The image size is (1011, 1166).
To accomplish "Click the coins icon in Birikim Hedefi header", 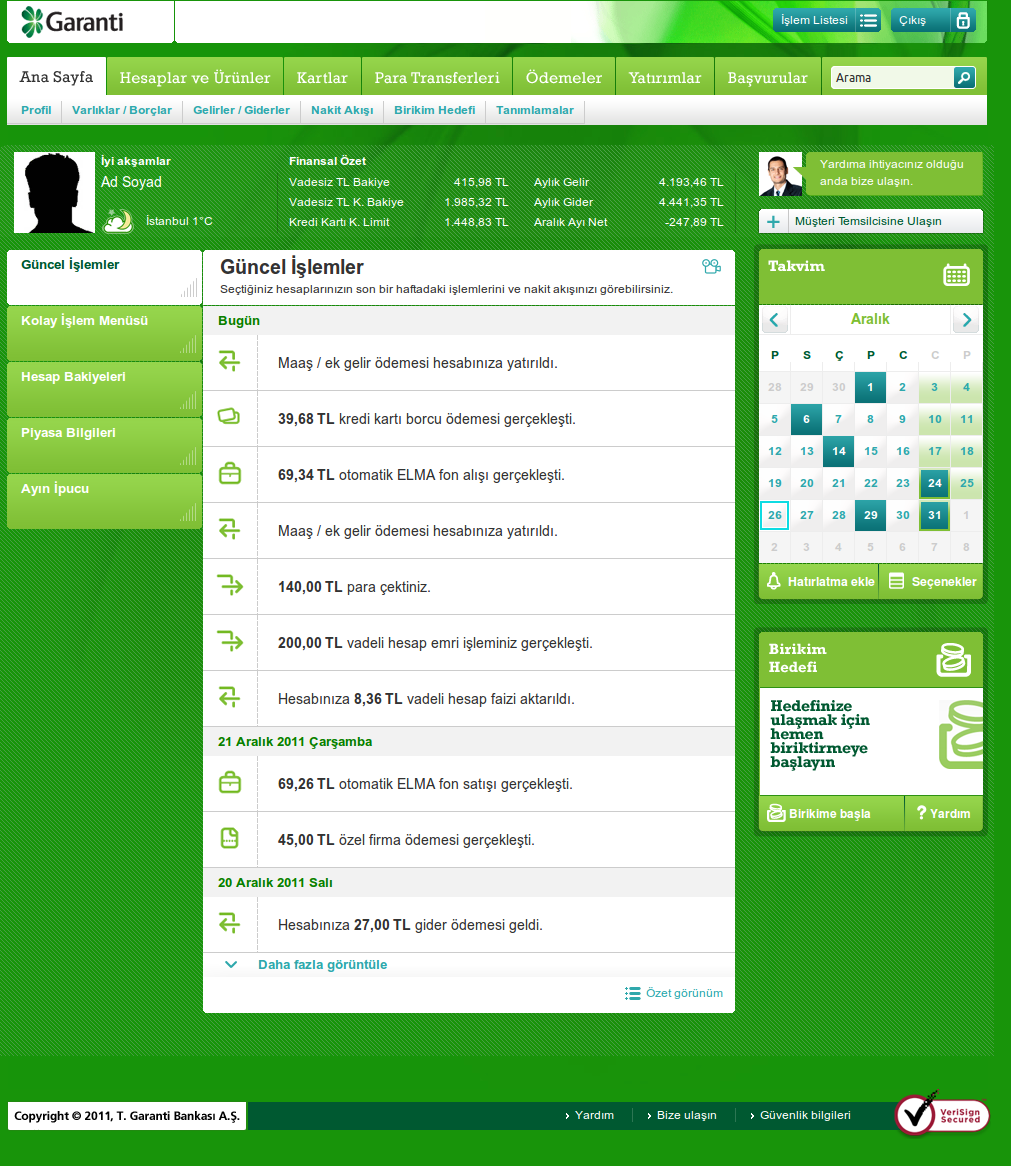I will click(953, 660).
